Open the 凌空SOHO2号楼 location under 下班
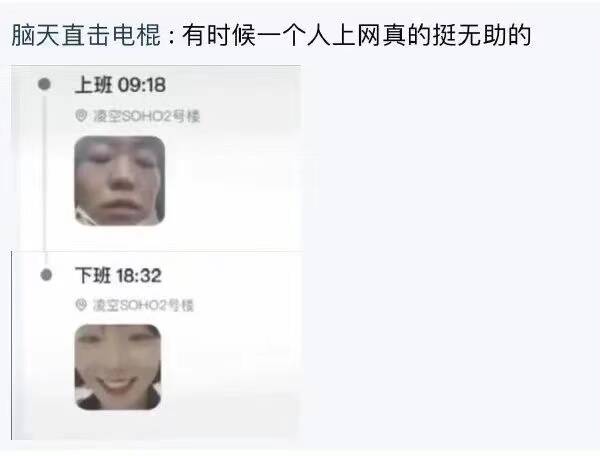The height and width of the screenshot is (456, 600). pyautogui.click(x=143, y=305)
